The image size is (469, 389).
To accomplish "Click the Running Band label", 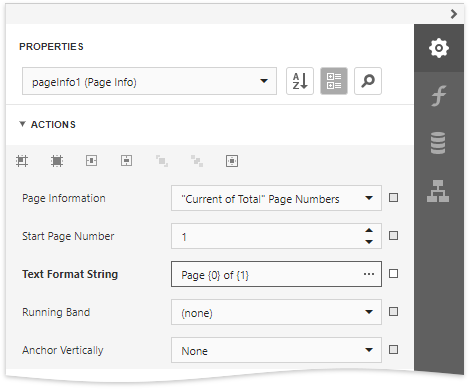I will tap(56, 312).
